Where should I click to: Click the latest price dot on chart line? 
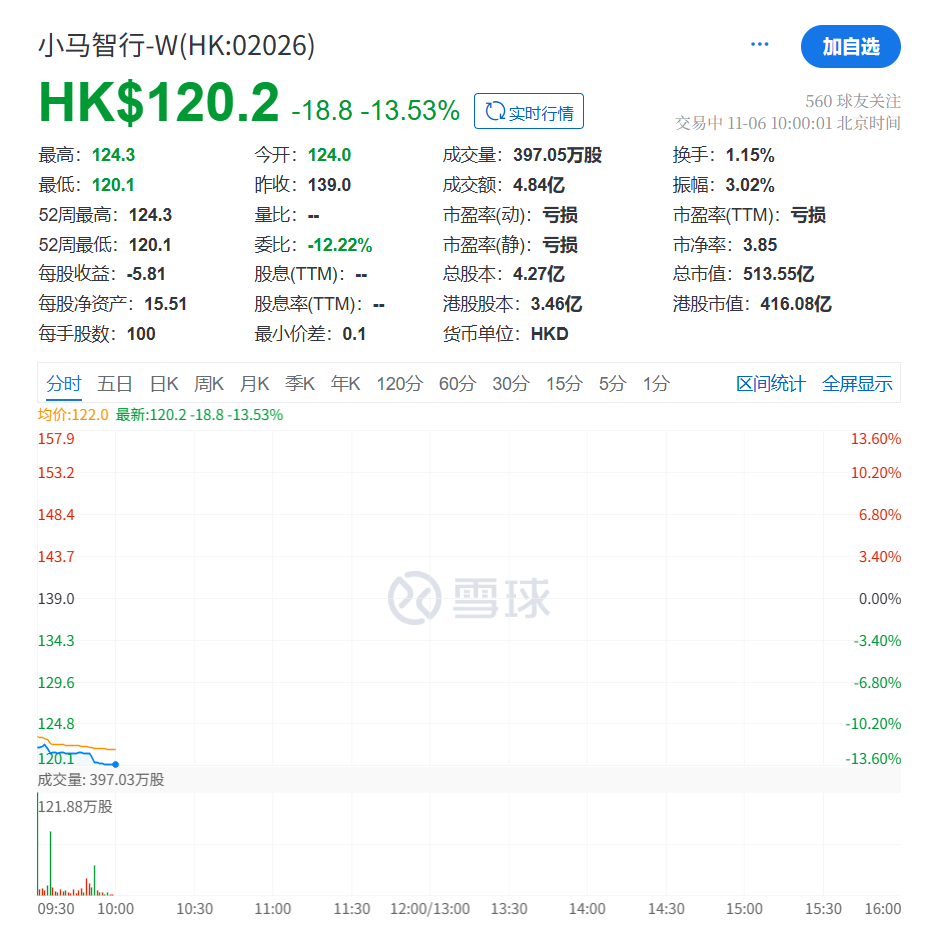coord(116,764)
